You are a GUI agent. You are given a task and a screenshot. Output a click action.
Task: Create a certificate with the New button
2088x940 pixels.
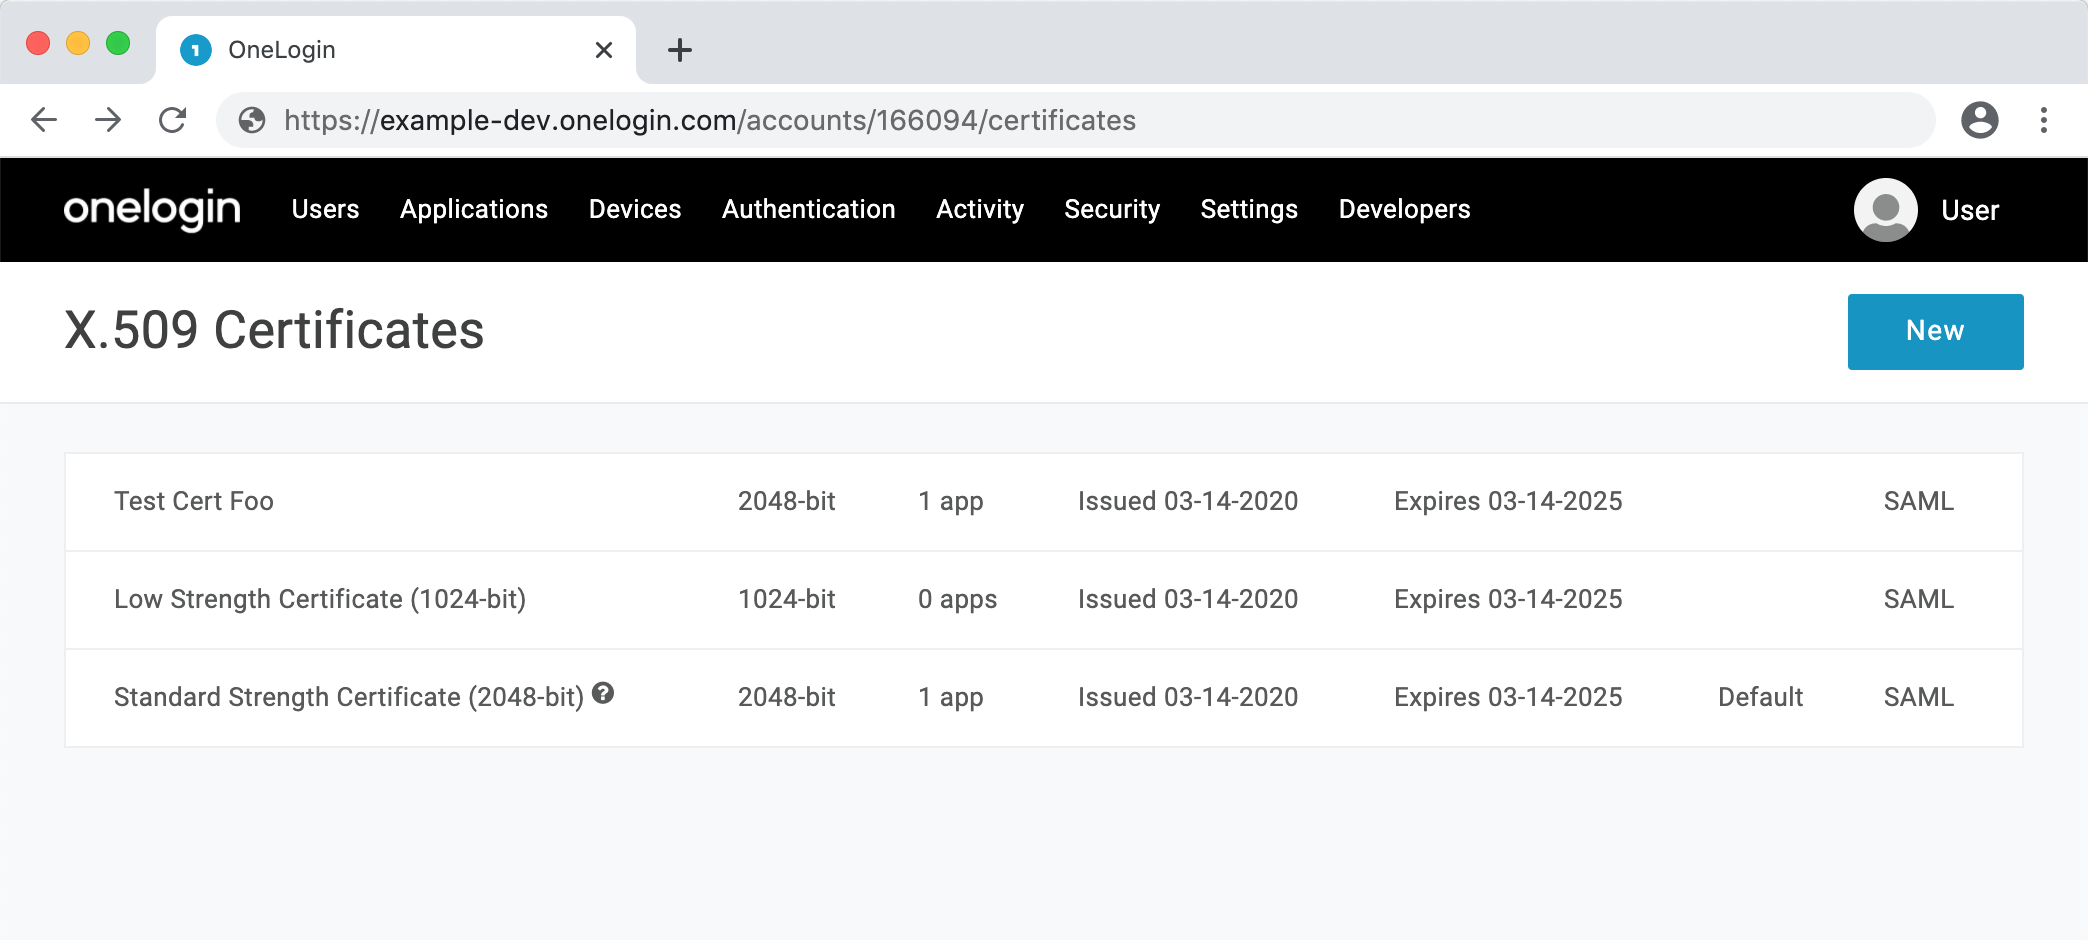point(1936,332)
